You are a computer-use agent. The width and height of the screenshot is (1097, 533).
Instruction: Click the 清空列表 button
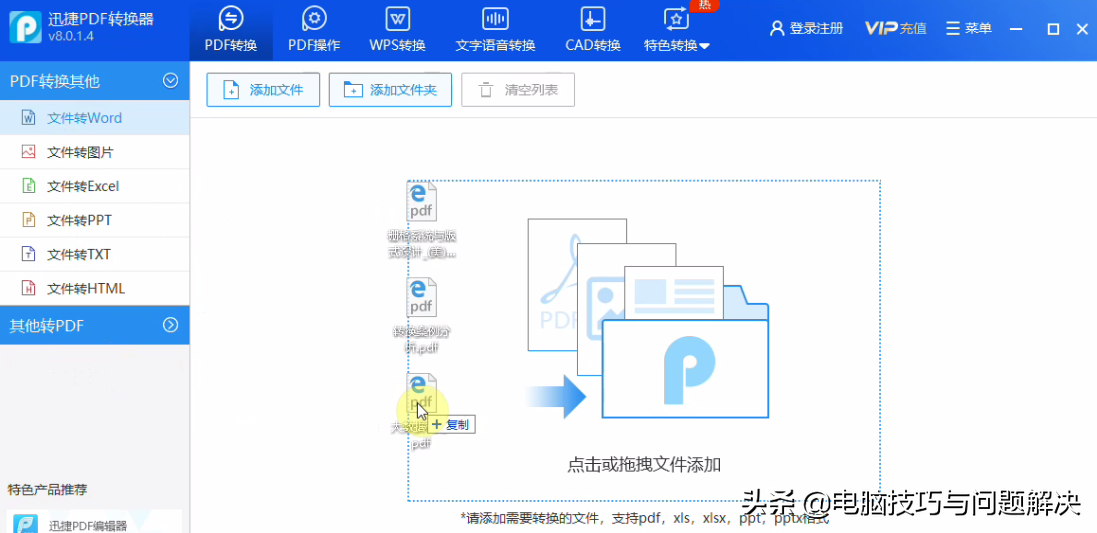pos(518,90)
